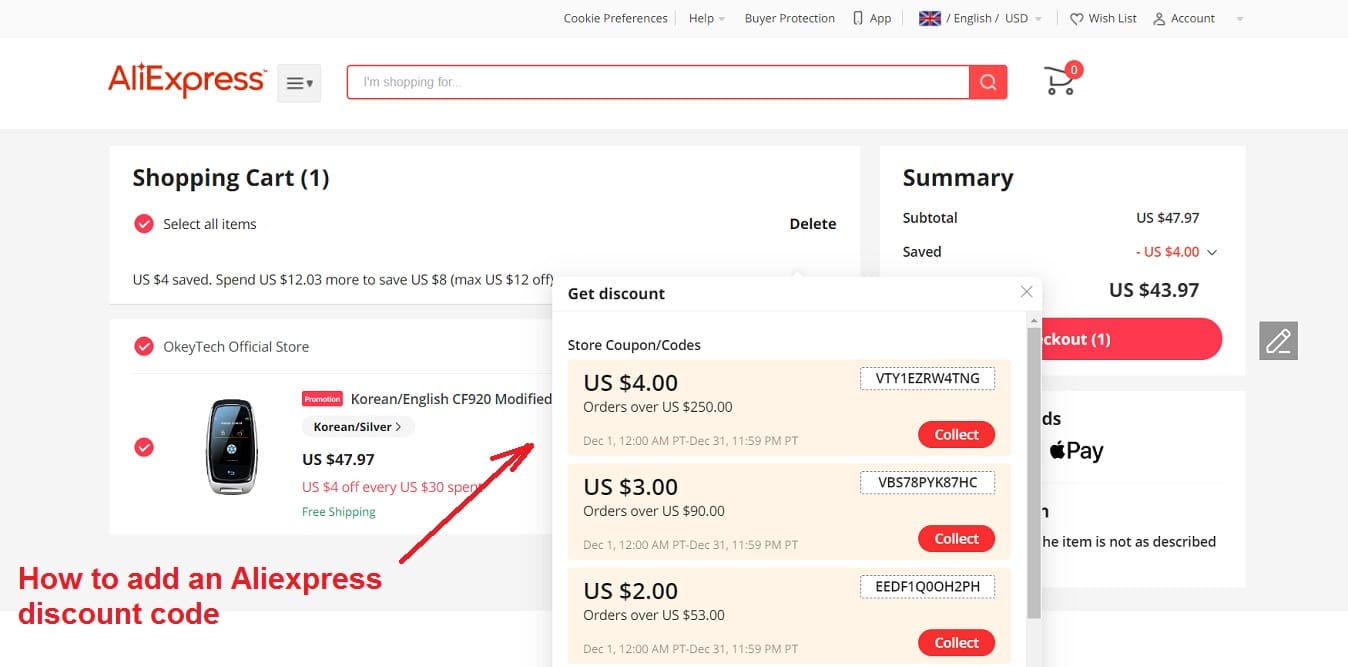Collect the US $2.00 coupon
The width and height of the screenshot is (1348, 667).
click(x=956, y=643)
